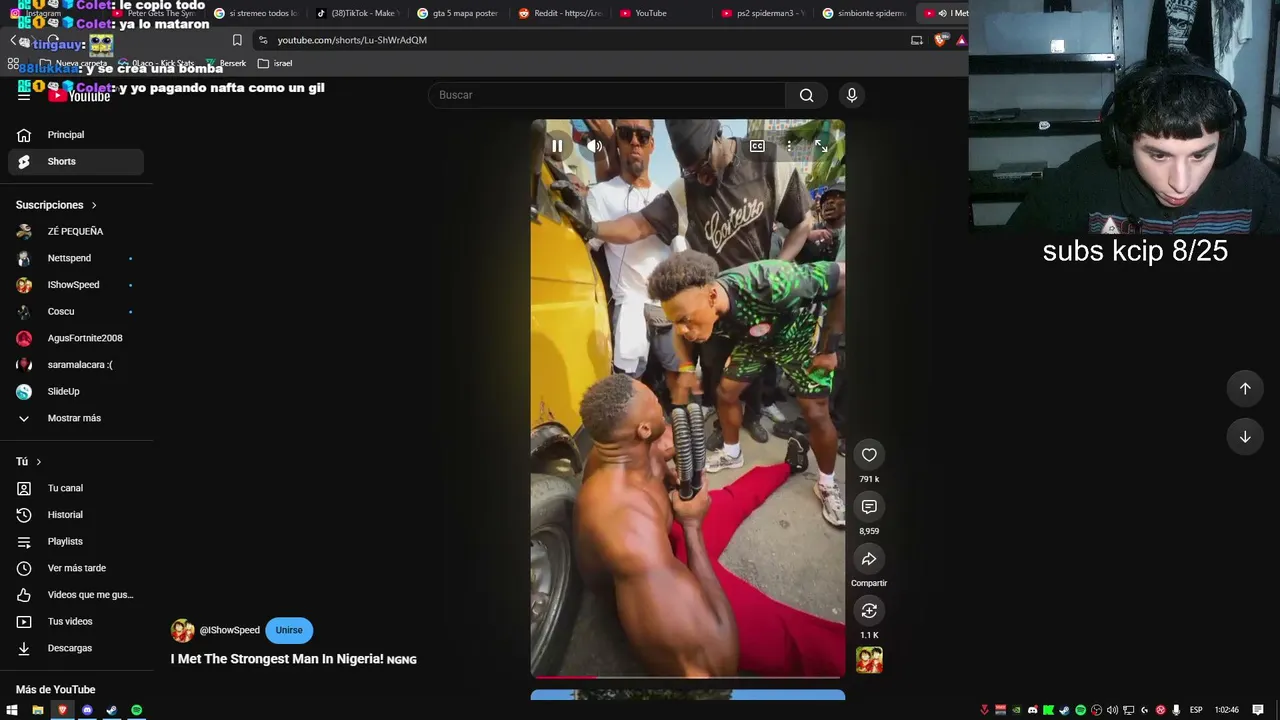Start voice search with microphone icon
1280x720 pixels.
click(851, 95)
